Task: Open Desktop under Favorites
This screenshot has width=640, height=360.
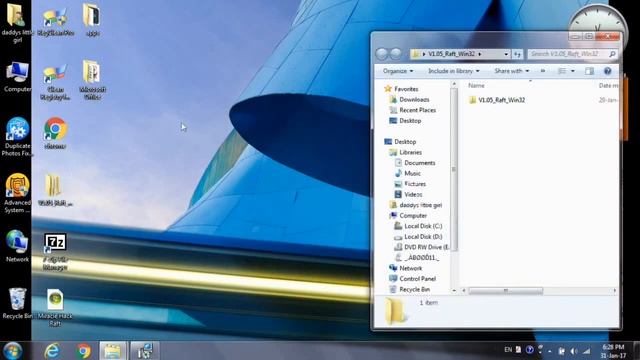Action: (x=405, y=120)
